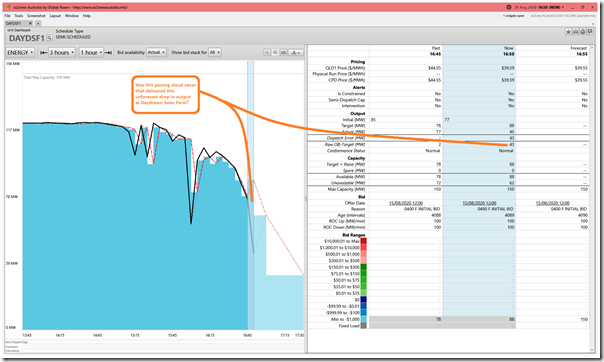Open the ENERGY commodity dropdown
Screen dimensions: 604x362
(x=20, y=52)
